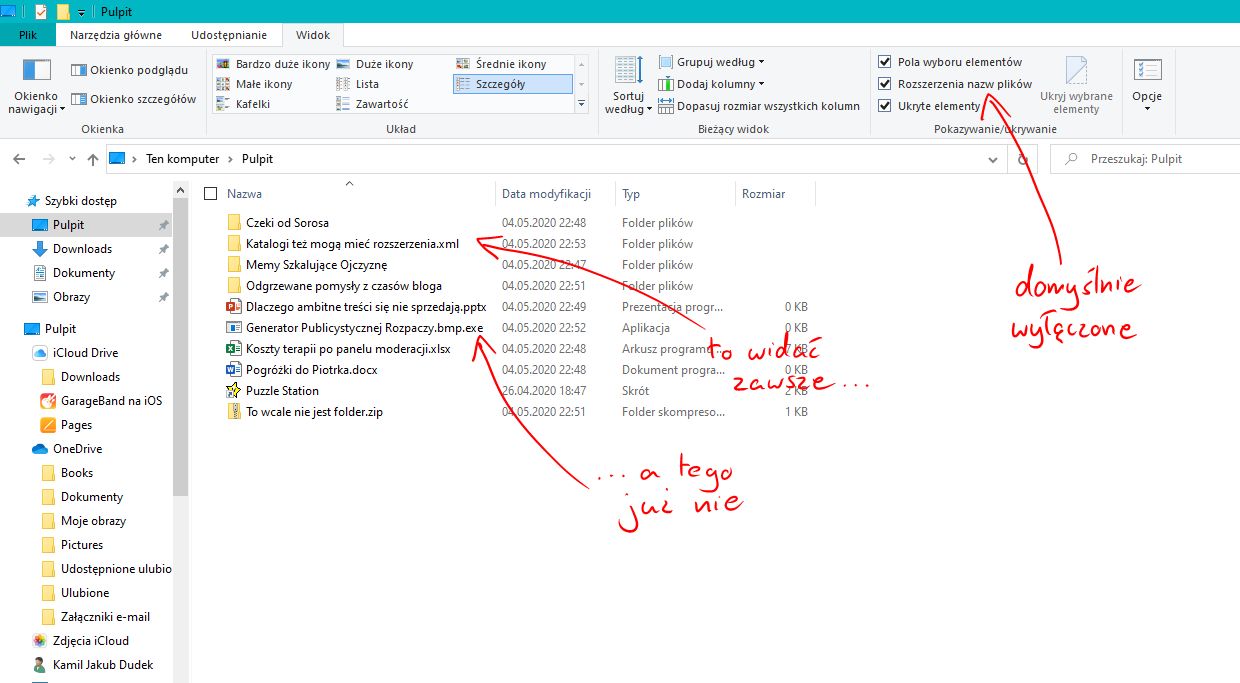Toggle the Okienko podglądu preview pane
Screen dimensions: 1240x683
pos(130,70)
